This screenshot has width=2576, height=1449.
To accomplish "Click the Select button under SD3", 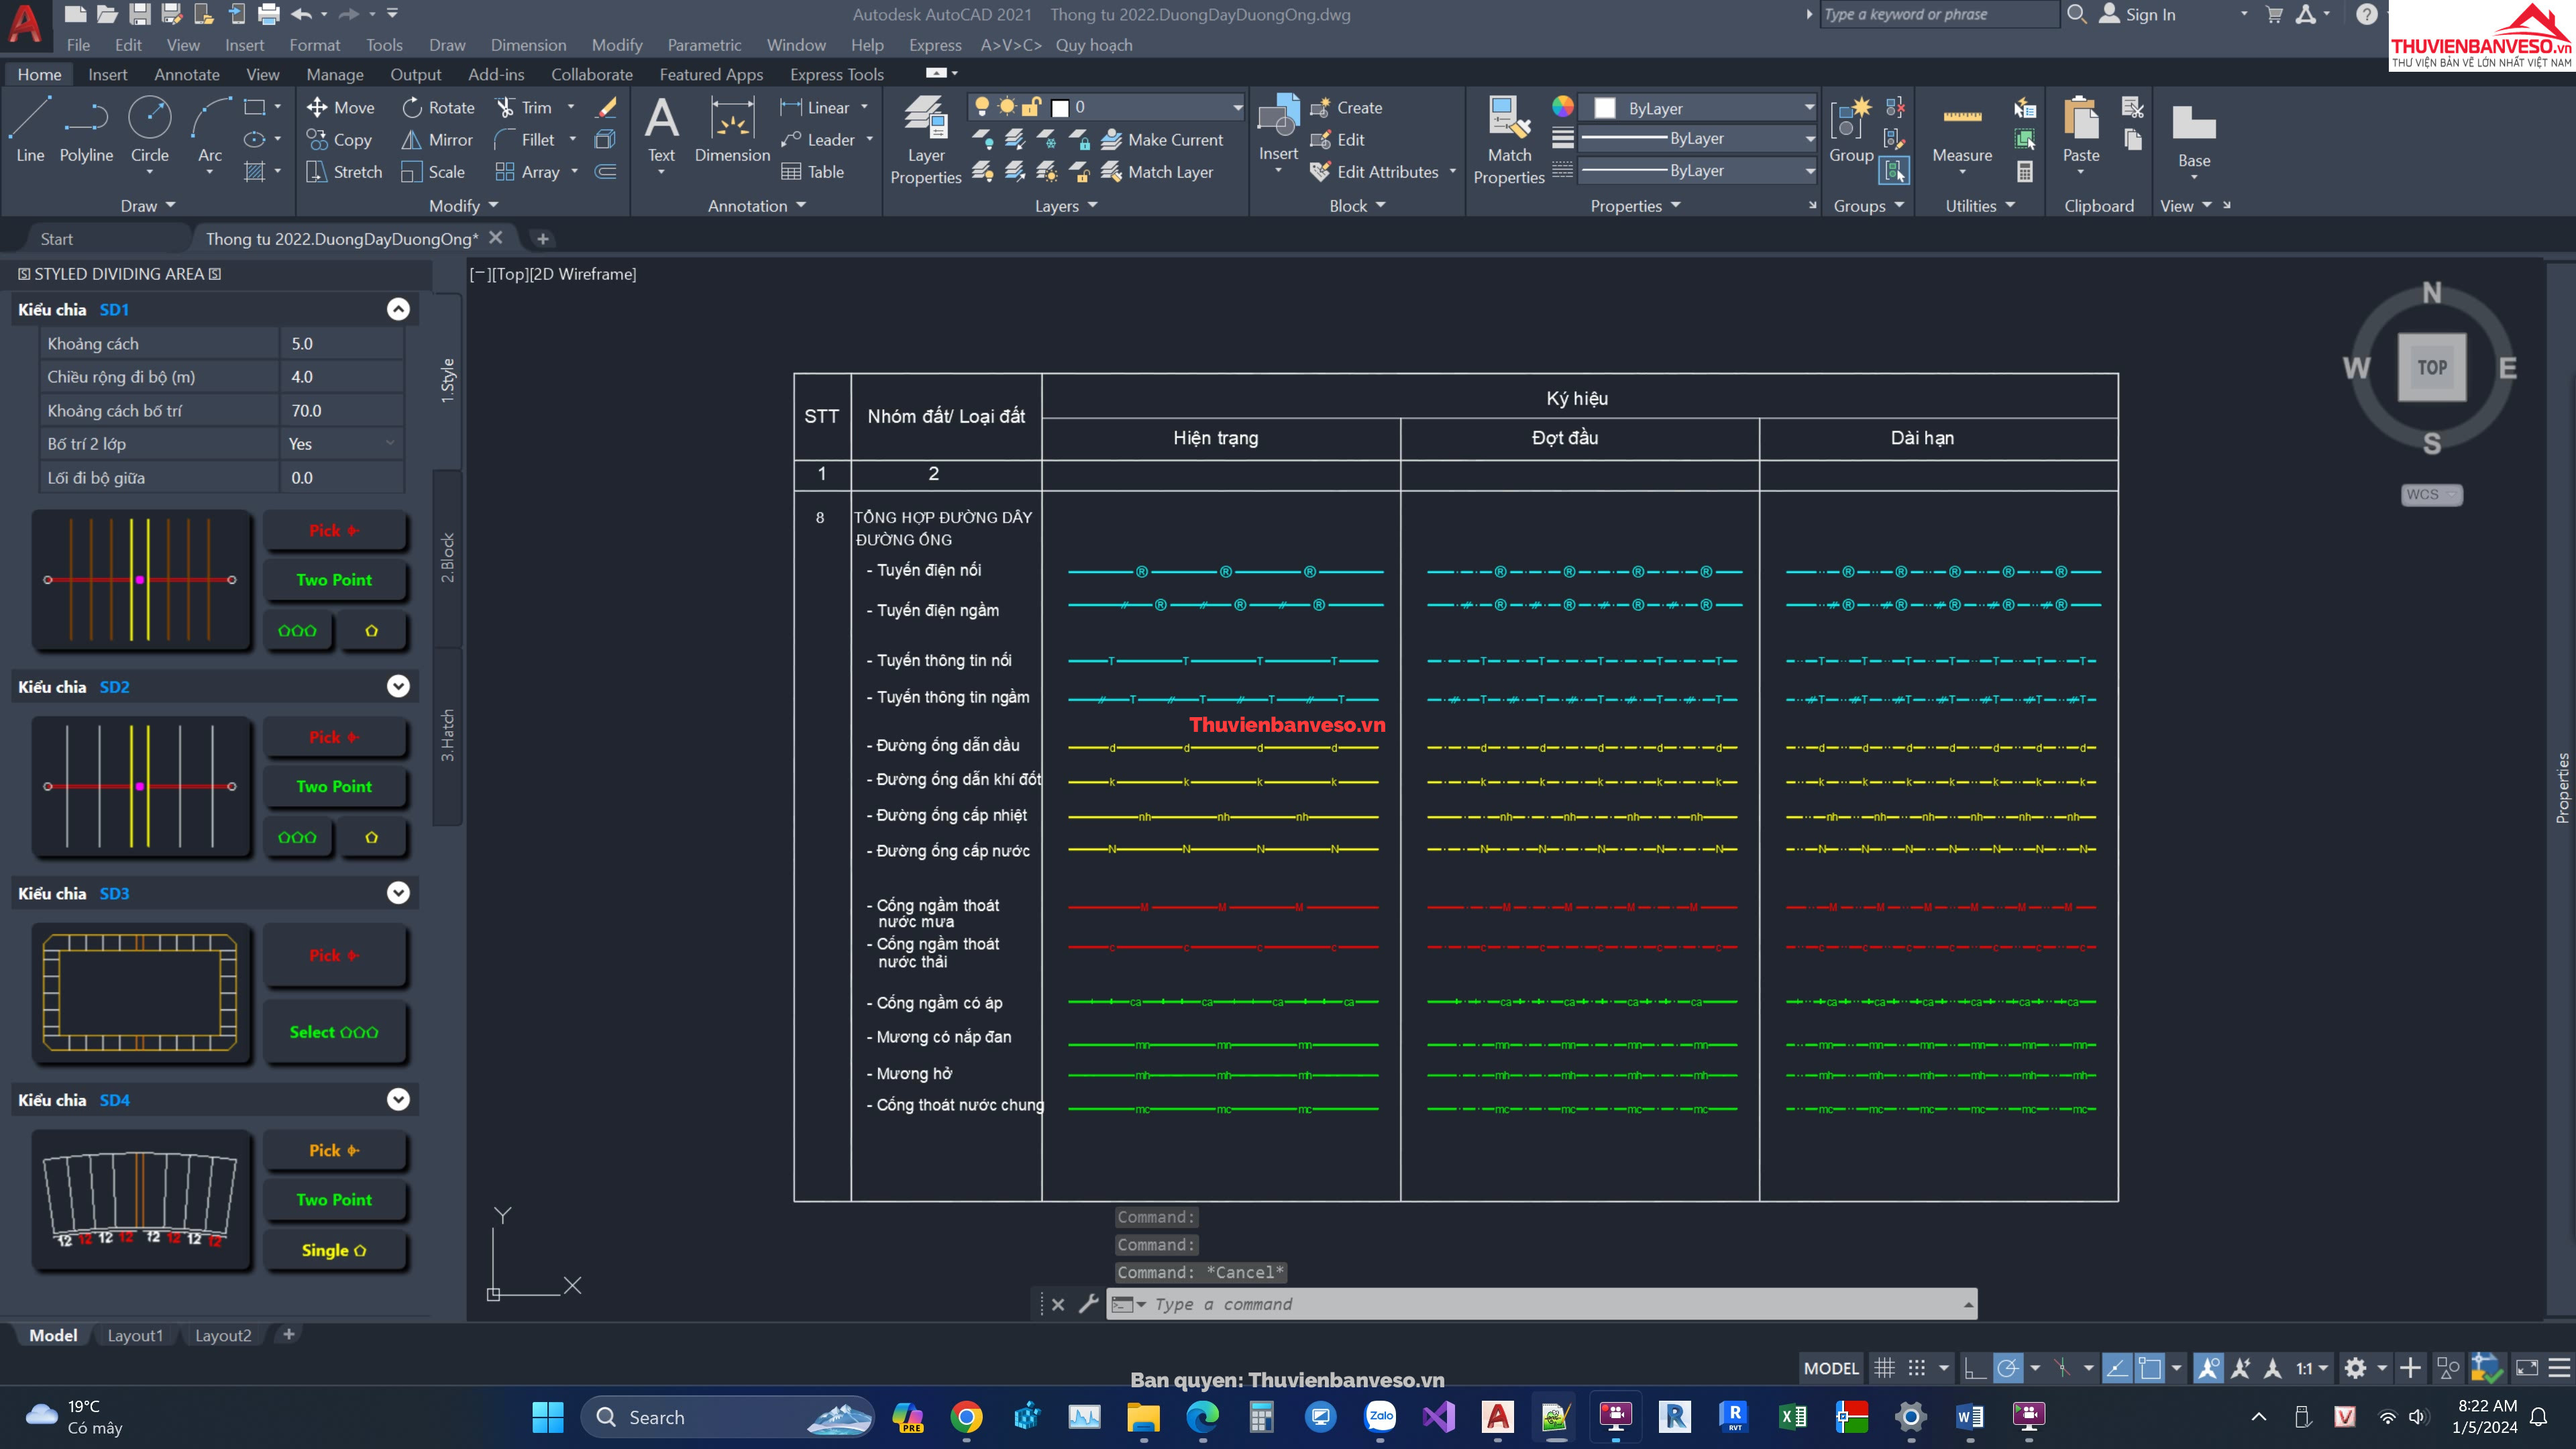I will coord(334,1032).
